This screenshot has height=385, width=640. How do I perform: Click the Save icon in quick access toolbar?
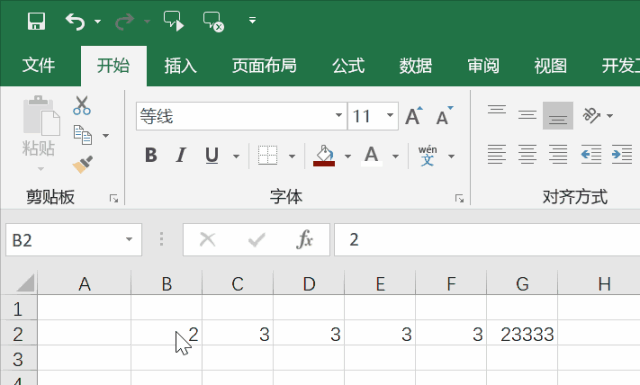pyautogui.click(x=36, y=21)
